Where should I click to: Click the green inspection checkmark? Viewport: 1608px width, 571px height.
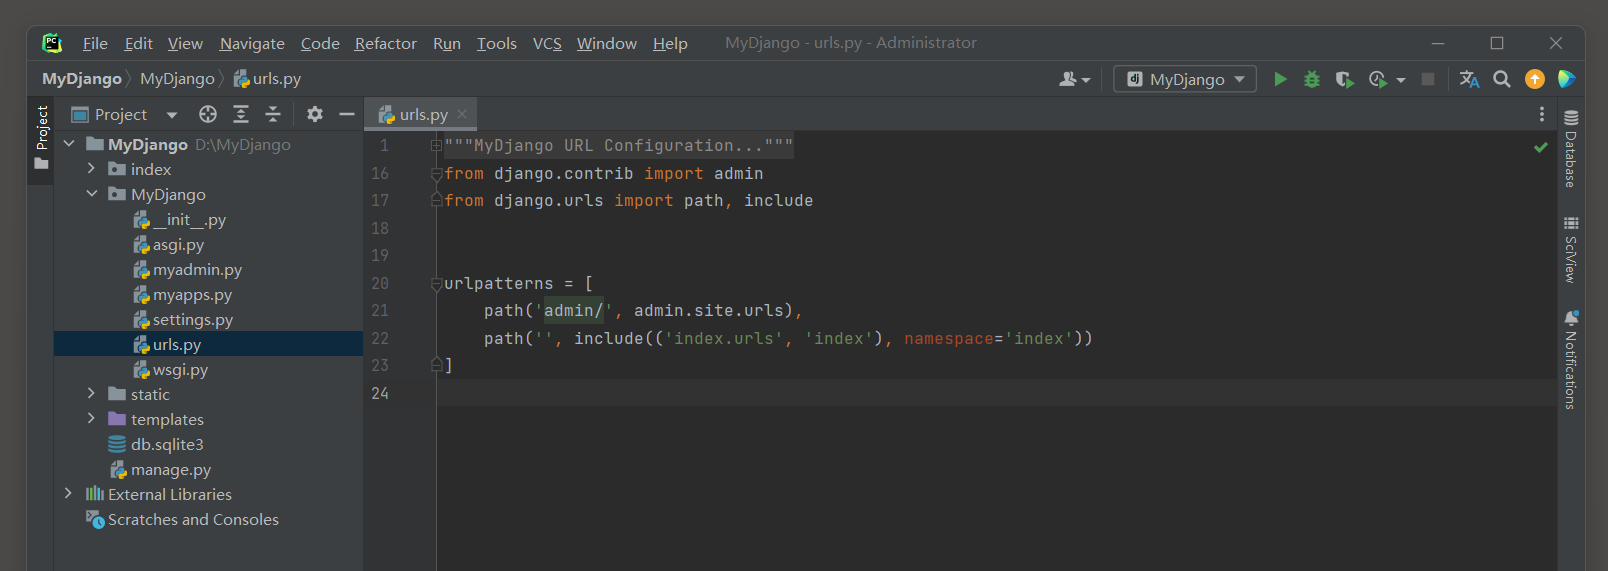[1541, 147]
